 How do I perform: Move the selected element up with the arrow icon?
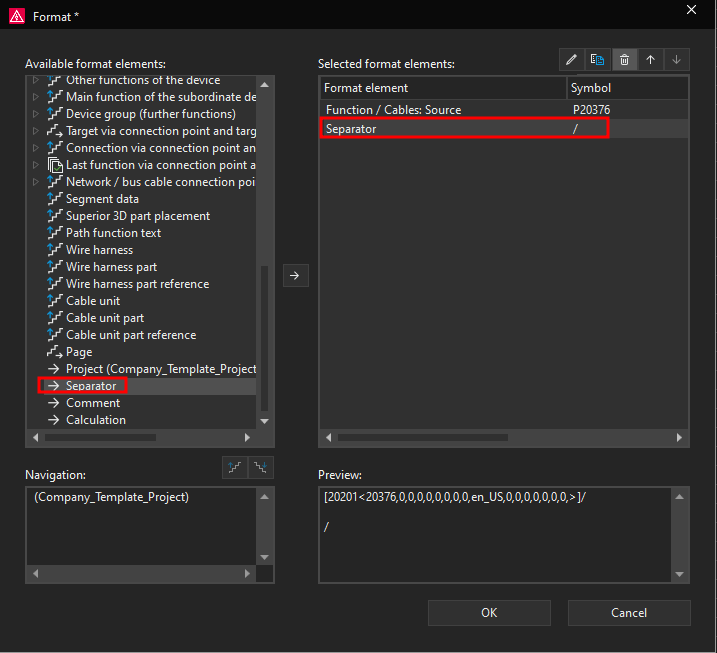650,60
